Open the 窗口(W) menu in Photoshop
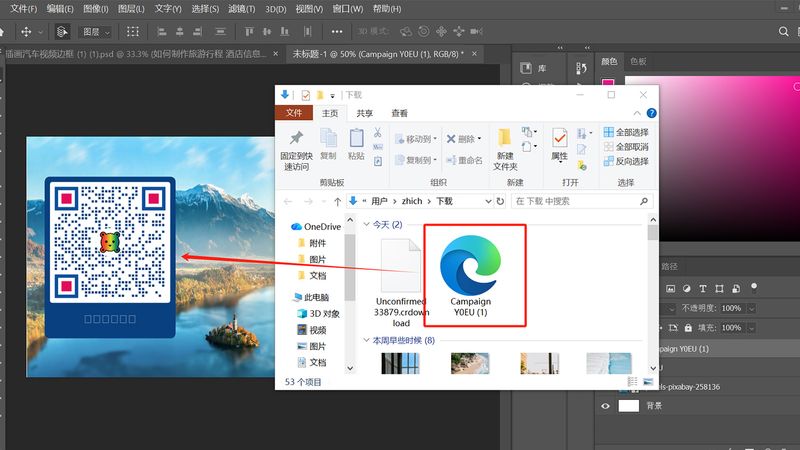 [x=347, y=9]
